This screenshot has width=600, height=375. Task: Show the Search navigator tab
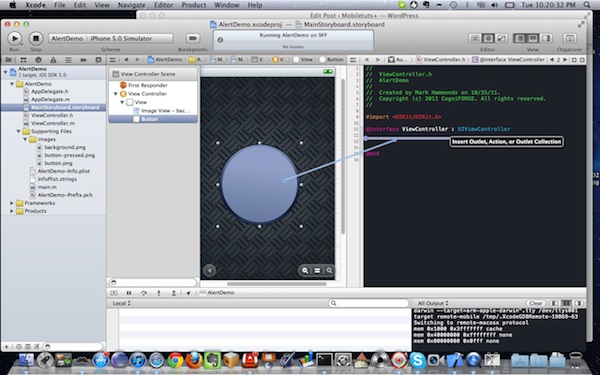38,60
